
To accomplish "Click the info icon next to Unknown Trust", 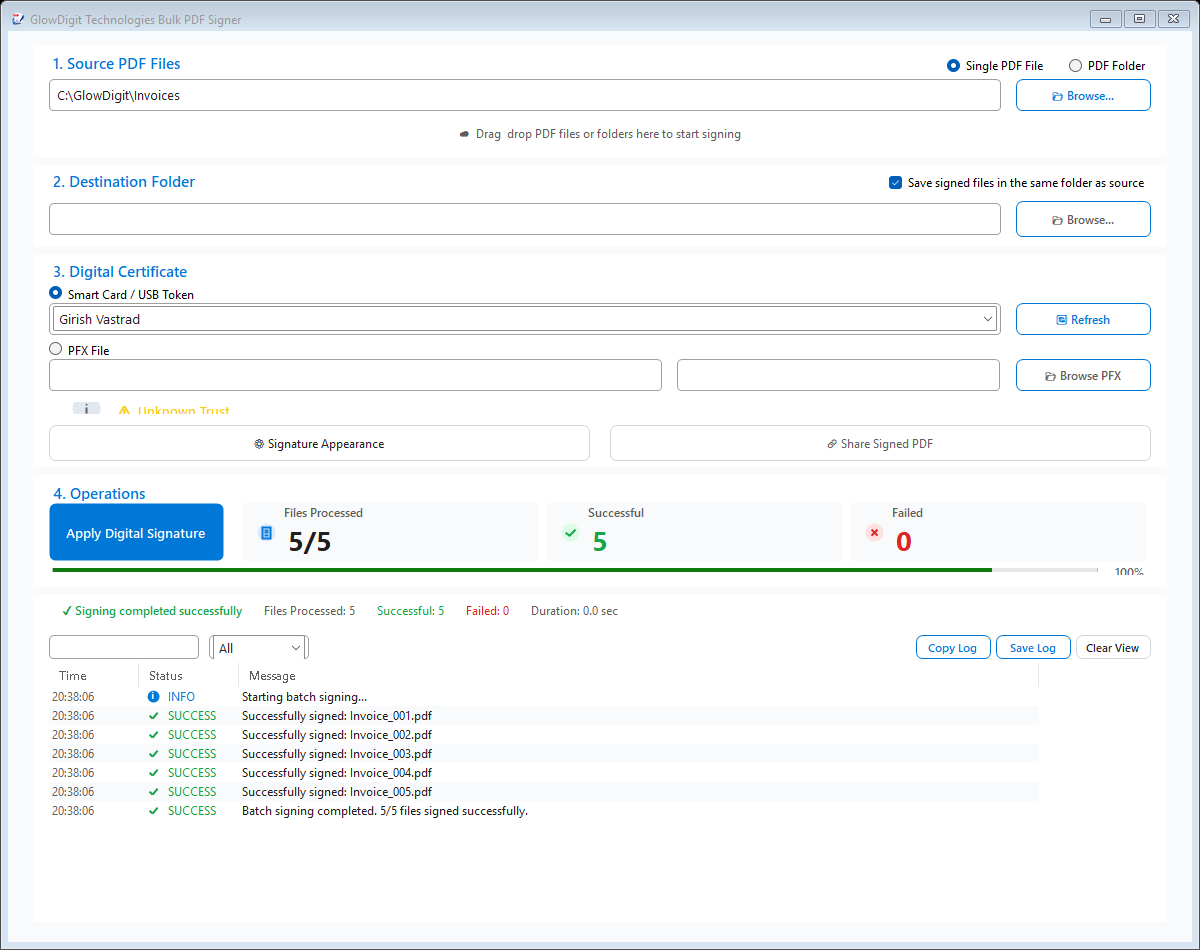I will coord(86,409).
